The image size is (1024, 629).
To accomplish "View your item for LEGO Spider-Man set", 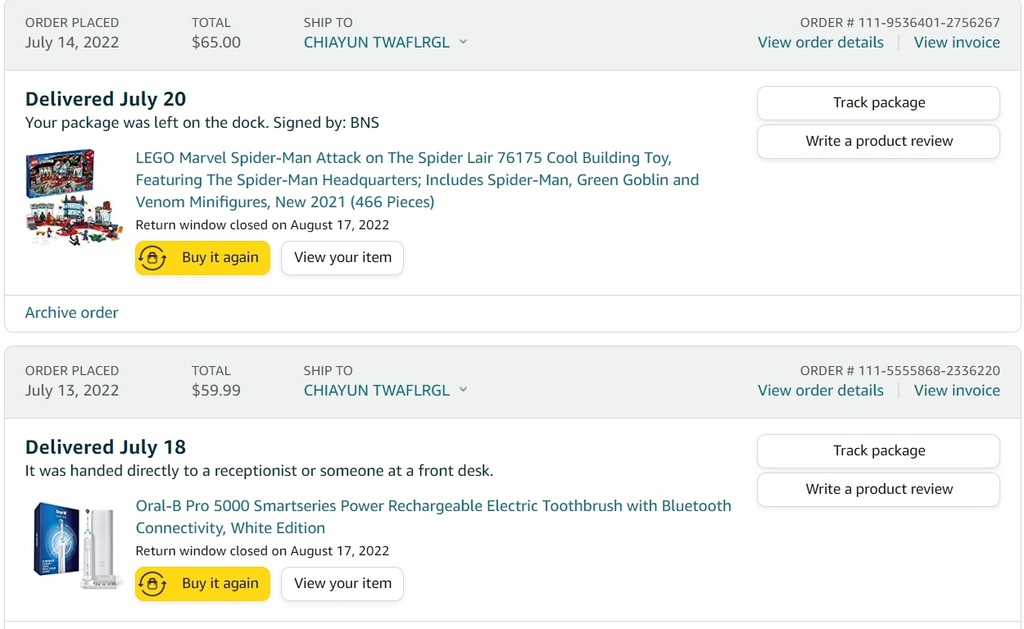I will pos(342,257).
